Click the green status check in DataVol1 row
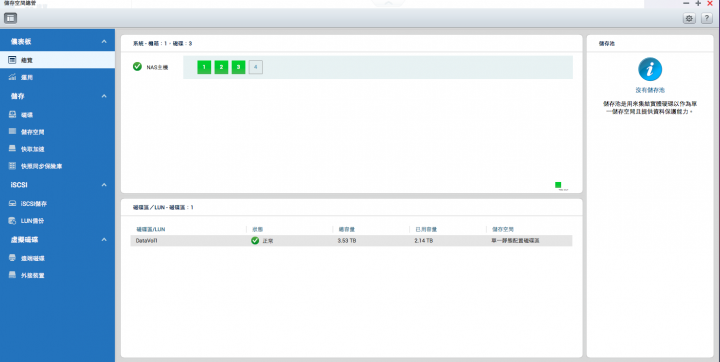Viewport: 720px width, 362px height. (x=255, y=240)
